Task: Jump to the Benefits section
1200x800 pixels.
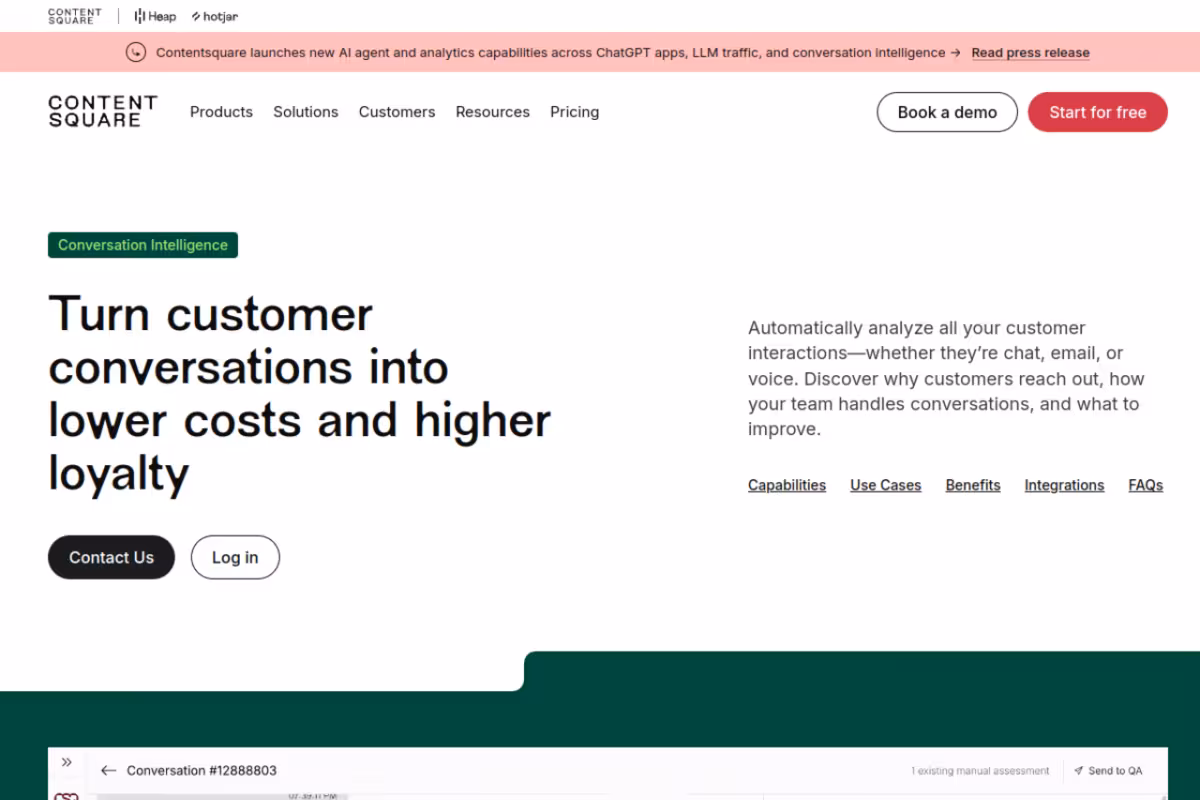Action: coord(973,485)
